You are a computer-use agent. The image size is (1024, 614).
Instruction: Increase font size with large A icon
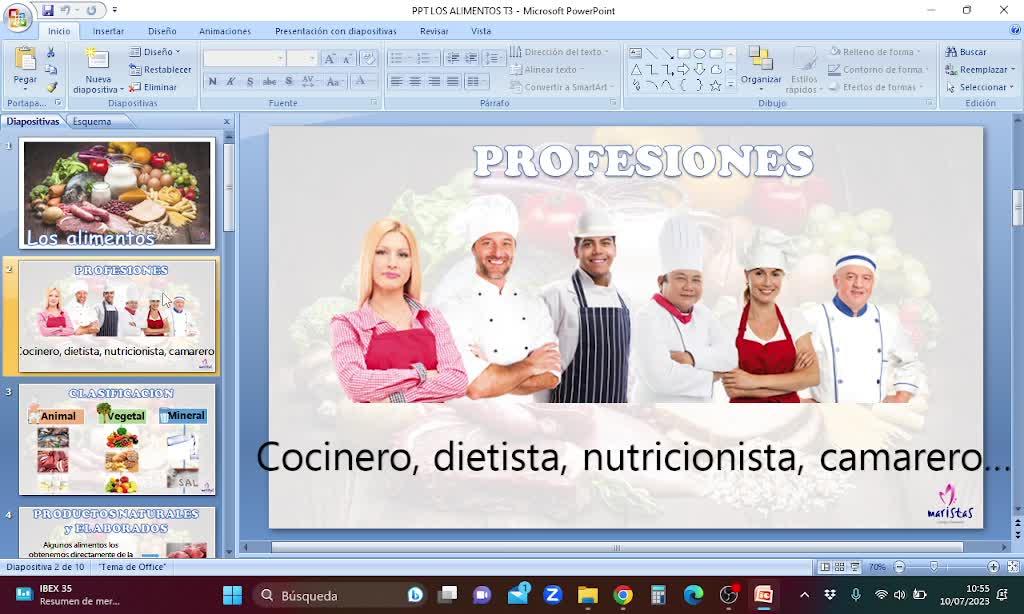pos(330,59)
